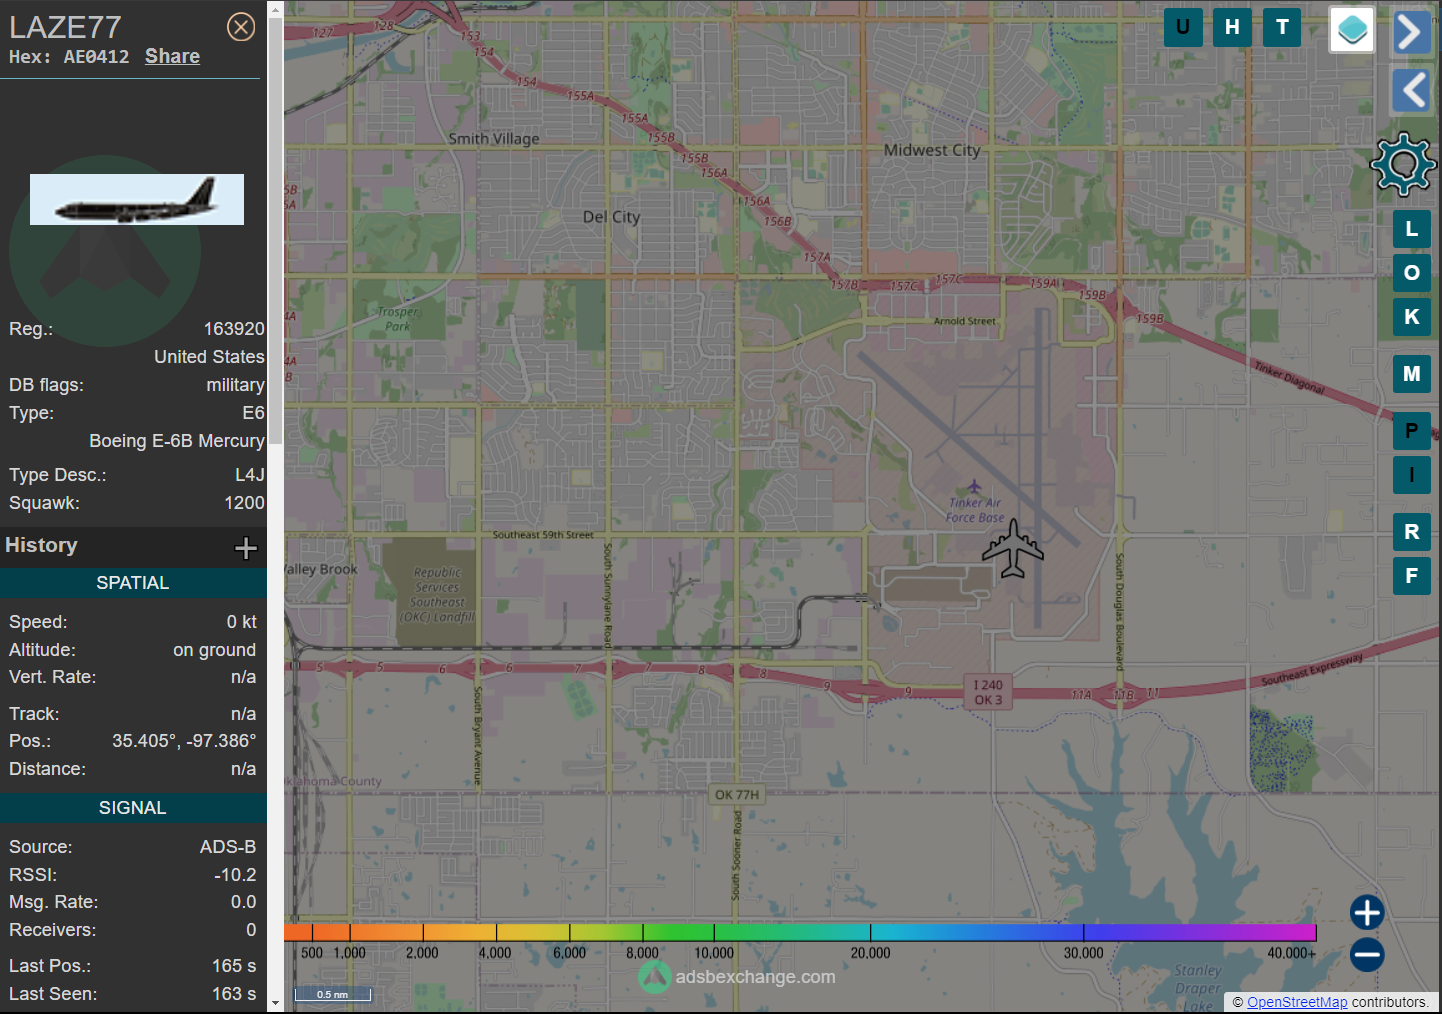Click the RSSI value -10.2
1442x1014 pixels.
(x=235, y=875)
